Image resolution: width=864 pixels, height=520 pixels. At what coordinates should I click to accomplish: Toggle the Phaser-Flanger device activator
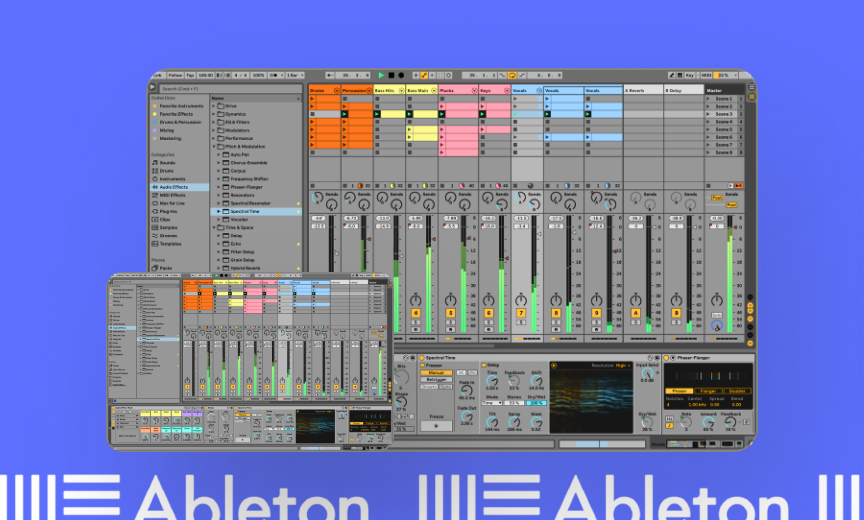click(668, 357)
